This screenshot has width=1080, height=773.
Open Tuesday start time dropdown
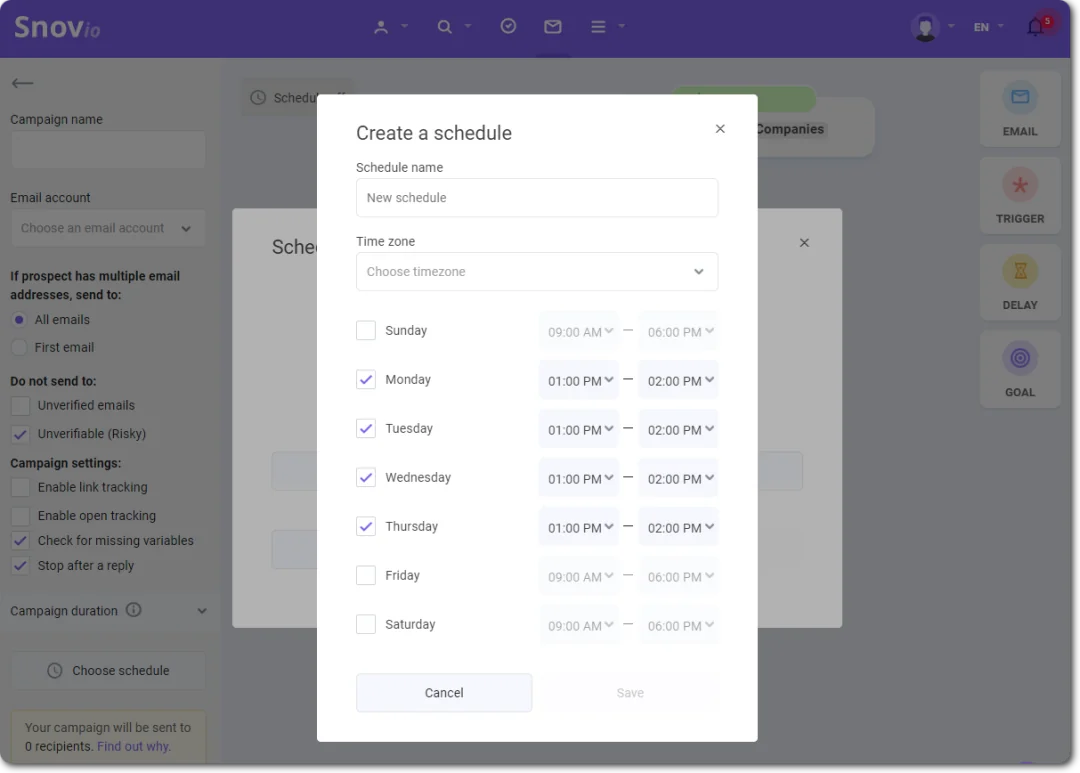(579, 429)
